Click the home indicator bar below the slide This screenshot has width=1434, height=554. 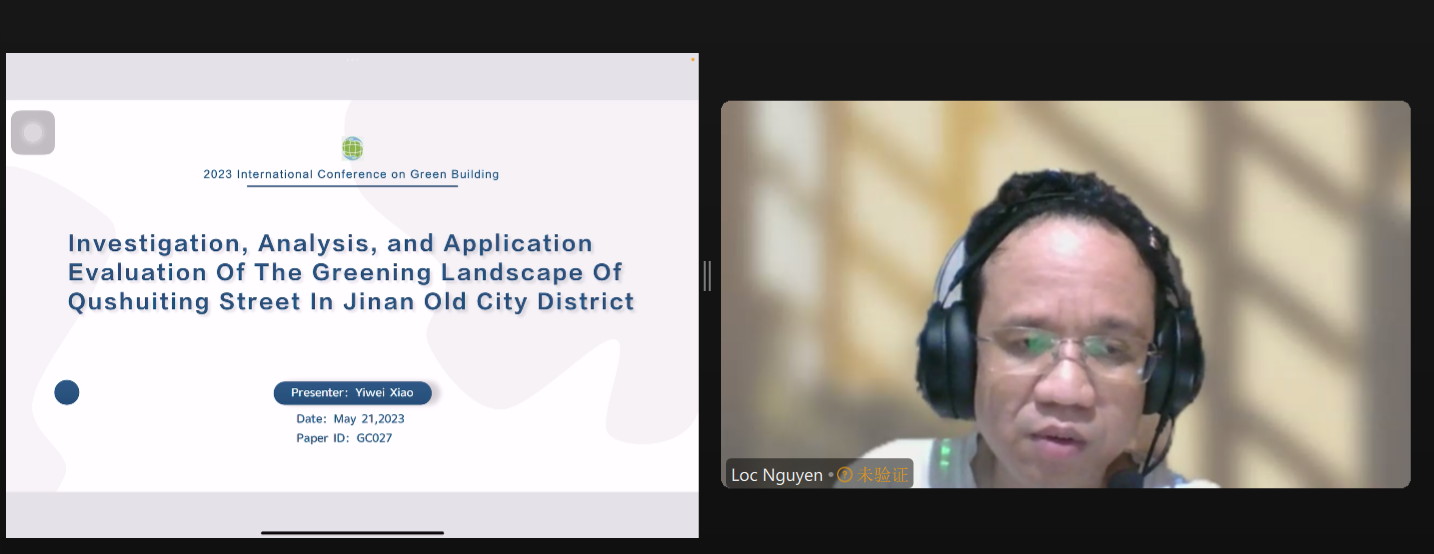tap(352, 532)
